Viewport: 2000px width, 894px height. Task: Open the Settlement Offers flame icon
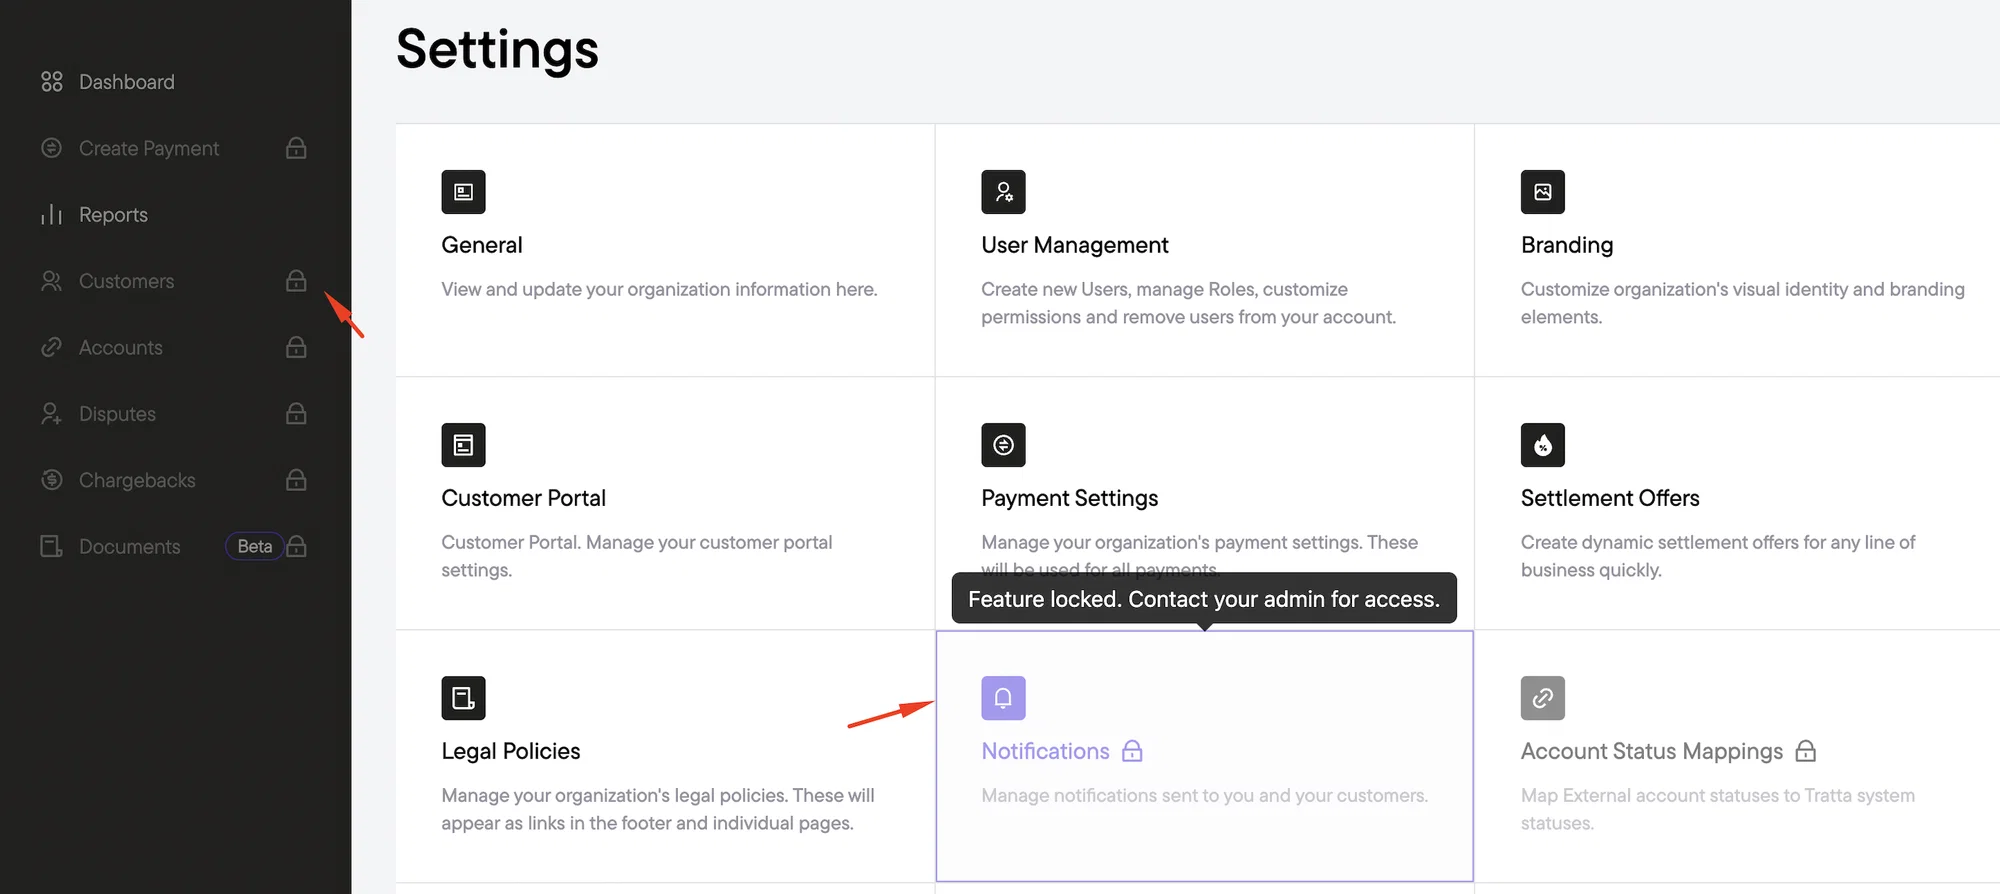point(1543,445)
